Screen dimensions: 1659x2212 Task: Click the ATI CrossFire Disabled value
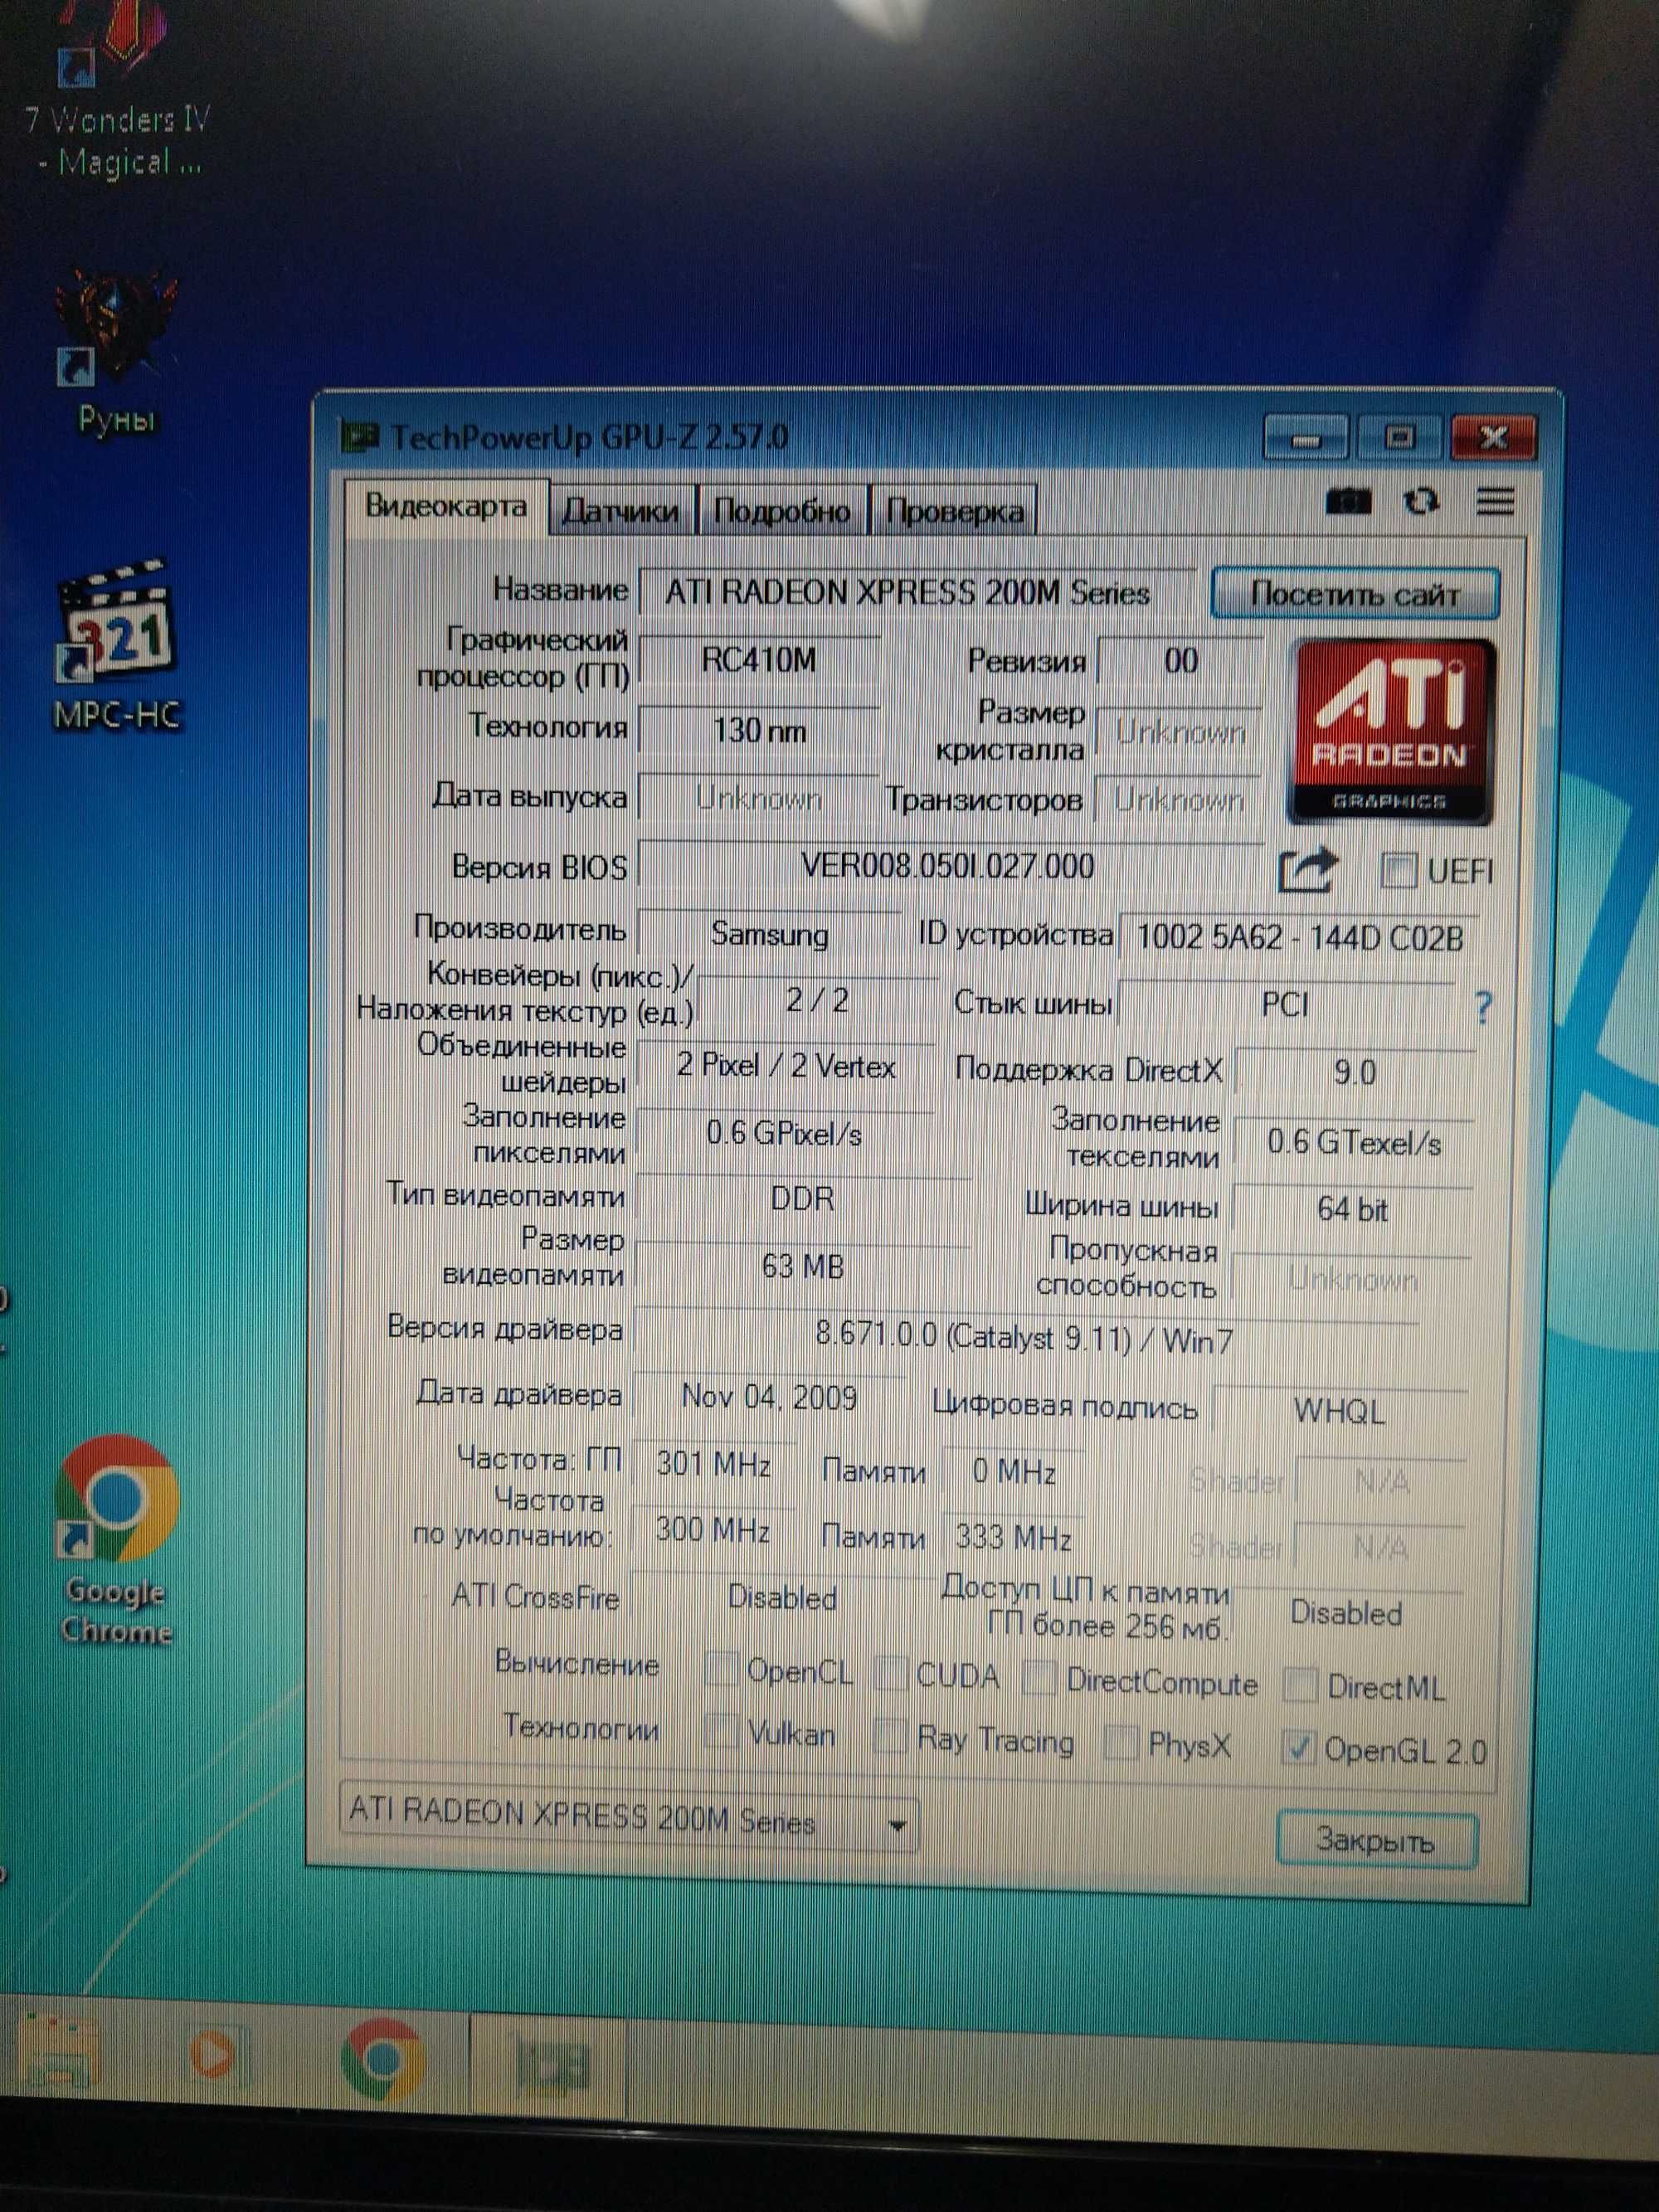click(x=782, y=1597)
